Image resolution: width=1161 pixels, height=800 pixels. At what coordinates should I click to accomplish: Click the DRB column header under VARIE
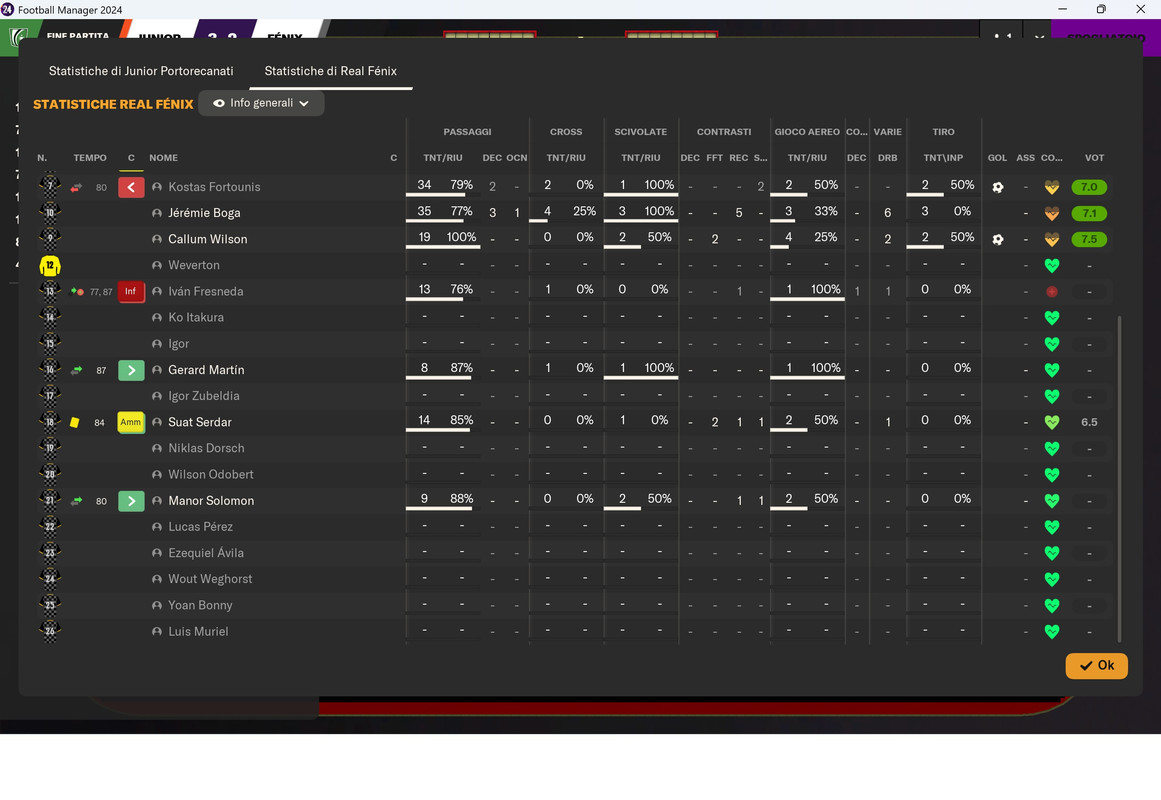pyautogui.click(x=888, y=158)
